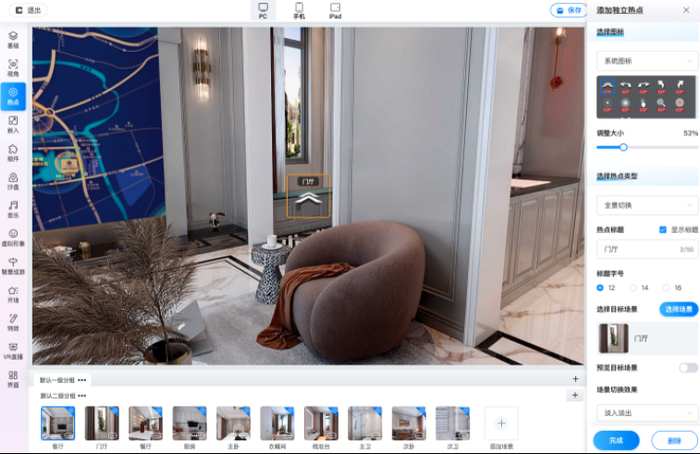Choose the double-chevron up hotspot icon
Viewport: 700px width, 454px height.
[x=607, y=86]
